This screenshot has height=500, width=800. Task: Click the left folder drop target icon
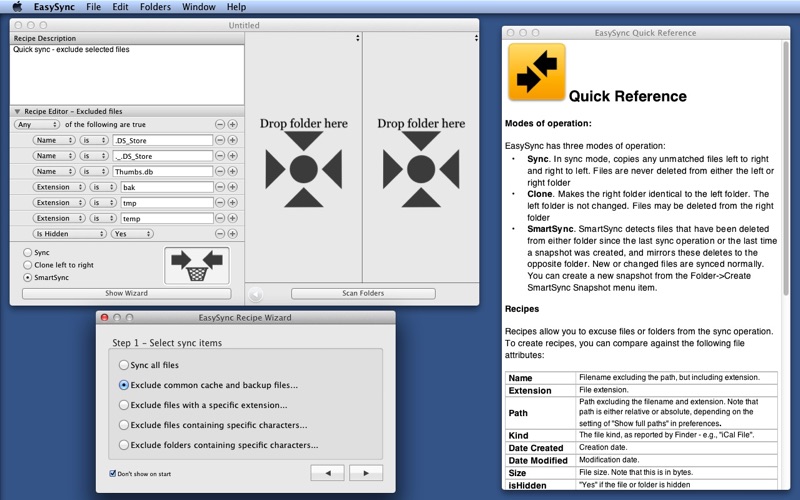304,169
